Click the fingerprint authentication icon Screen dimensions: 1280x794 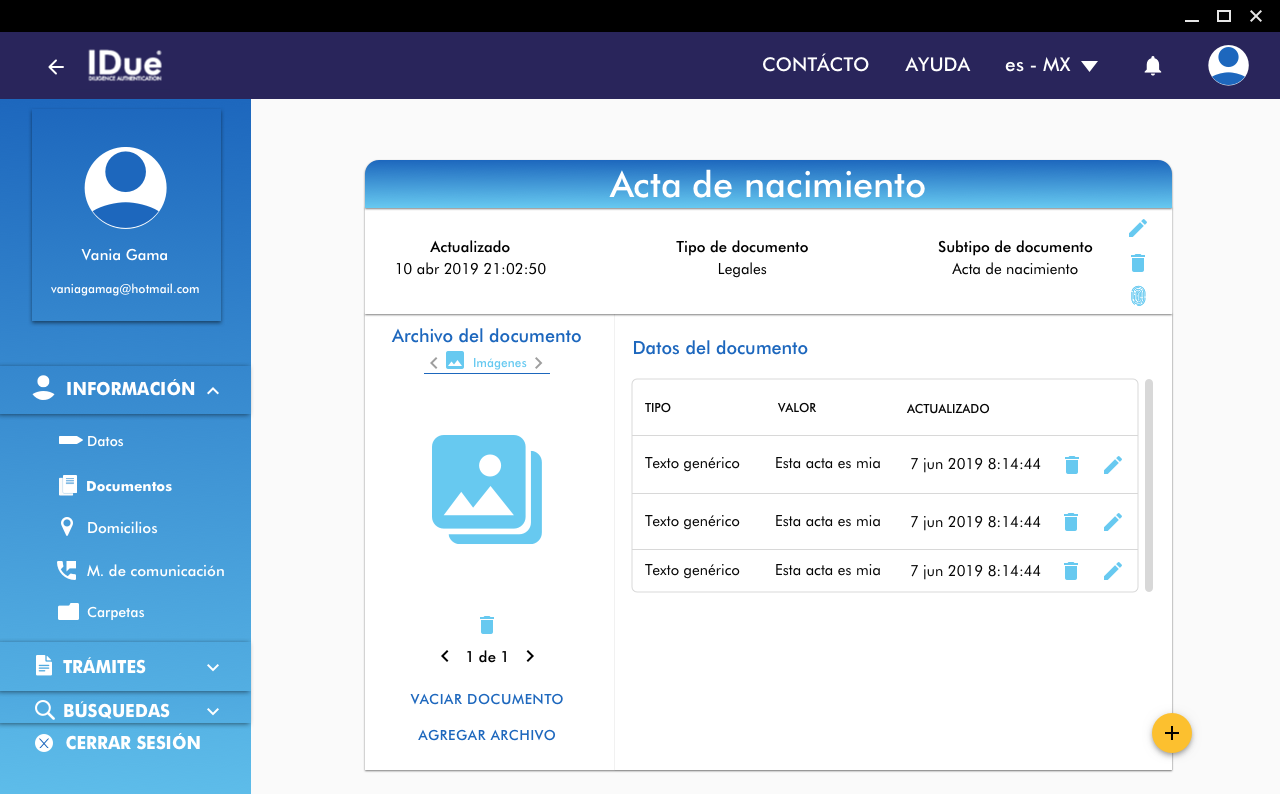1137,296
